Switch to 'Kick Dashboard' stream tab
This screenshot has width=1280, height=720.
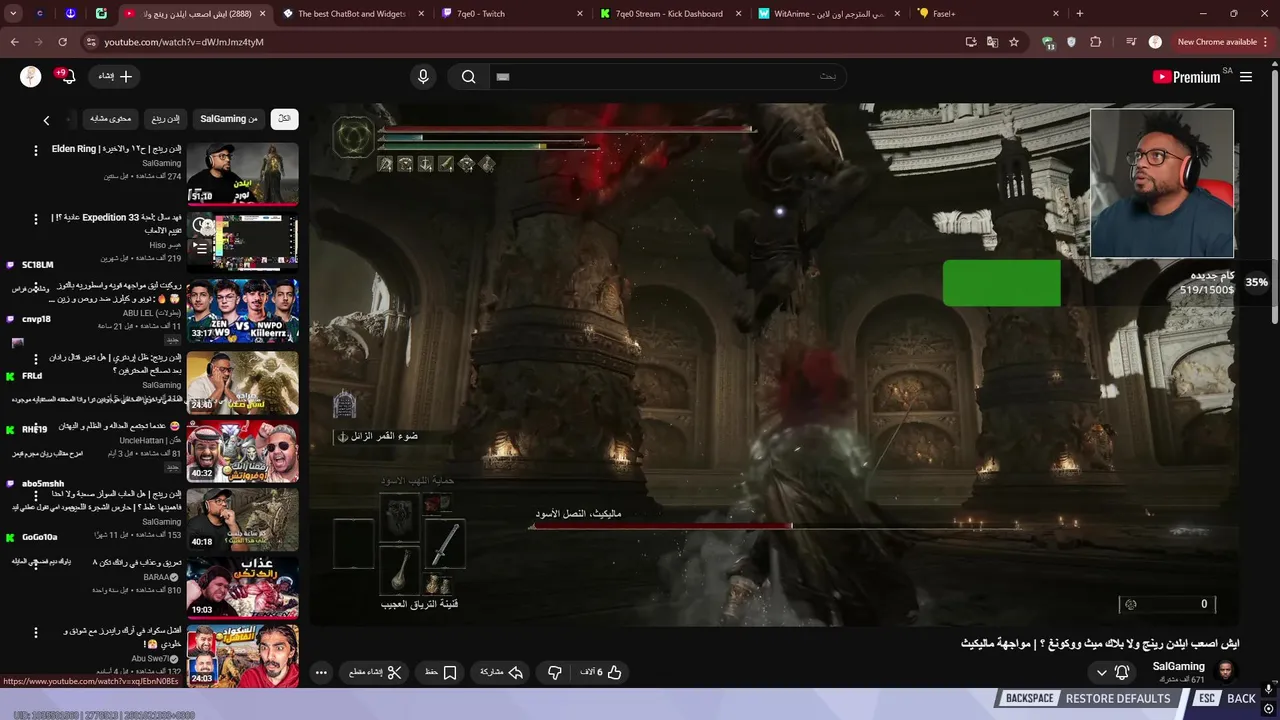click(x=672, y=14)
